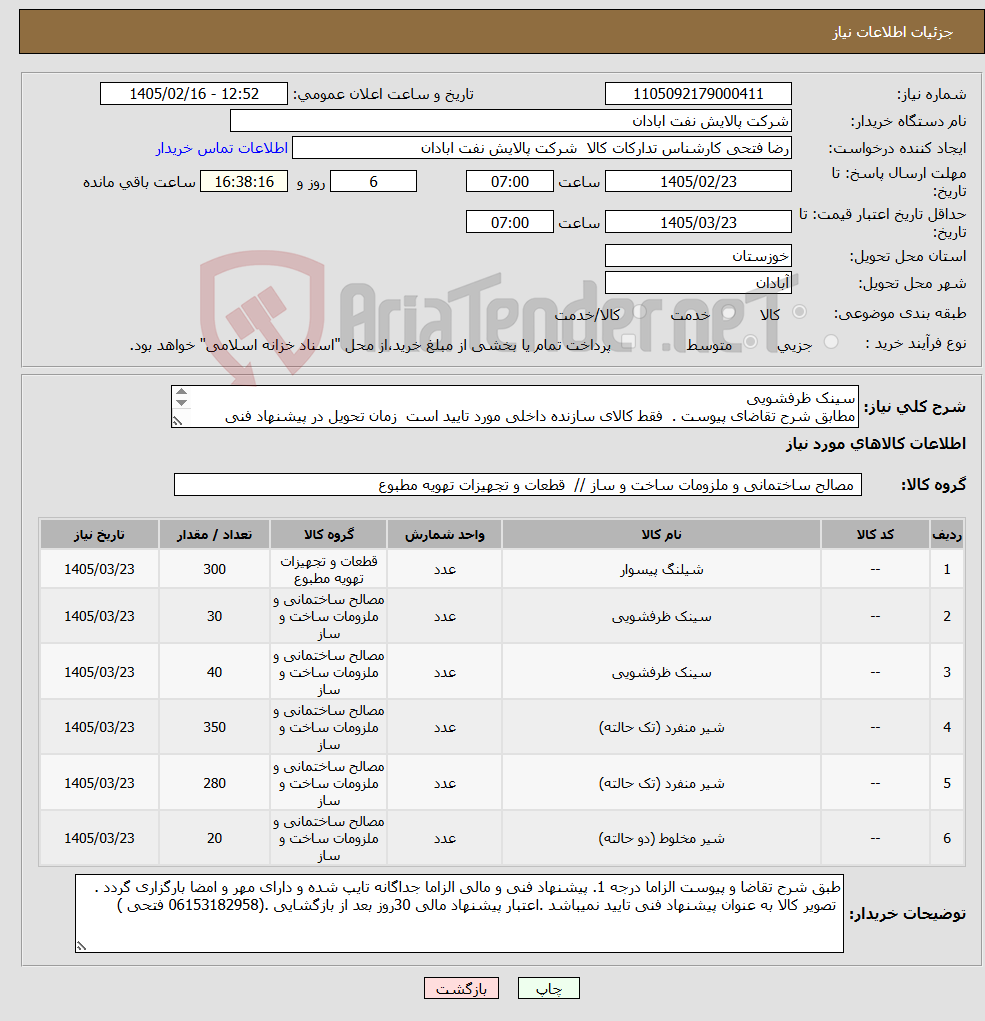Click quantity 20 in row 6
The width and height of the screenshot is (985, 1021).
pos(214,839)
